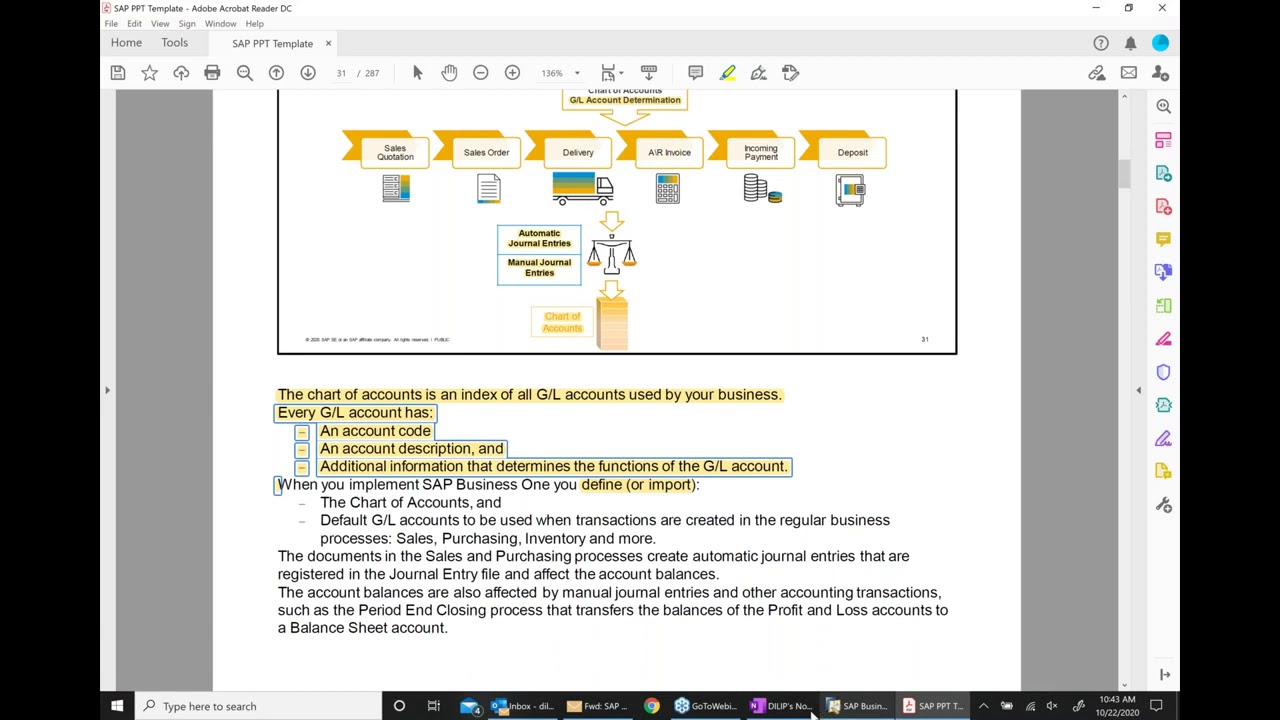Switch to SAP Business One in taskbar
The image size is (1280, 720).
[x=857, y=706]
